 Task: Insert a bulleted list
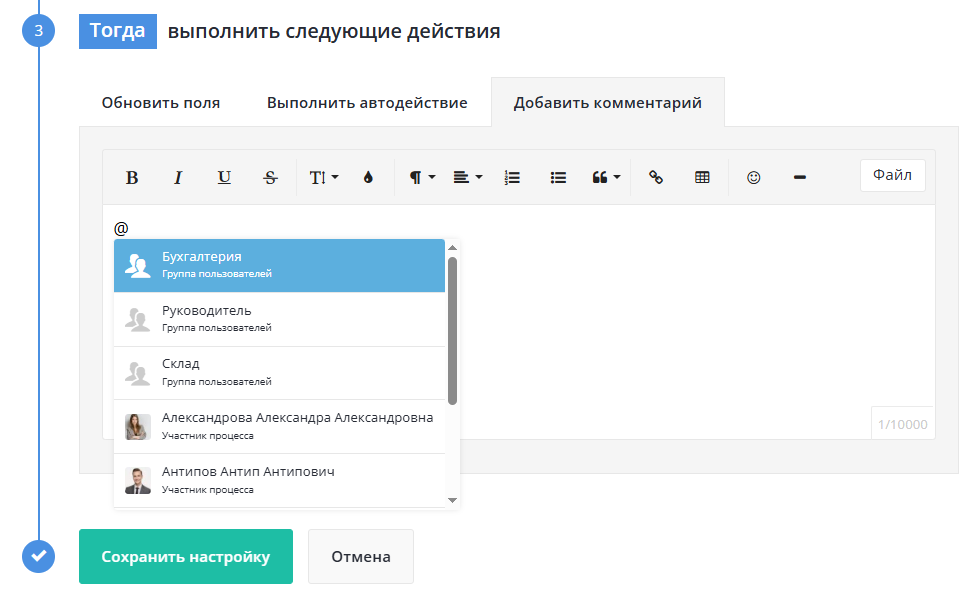(559, 177)
